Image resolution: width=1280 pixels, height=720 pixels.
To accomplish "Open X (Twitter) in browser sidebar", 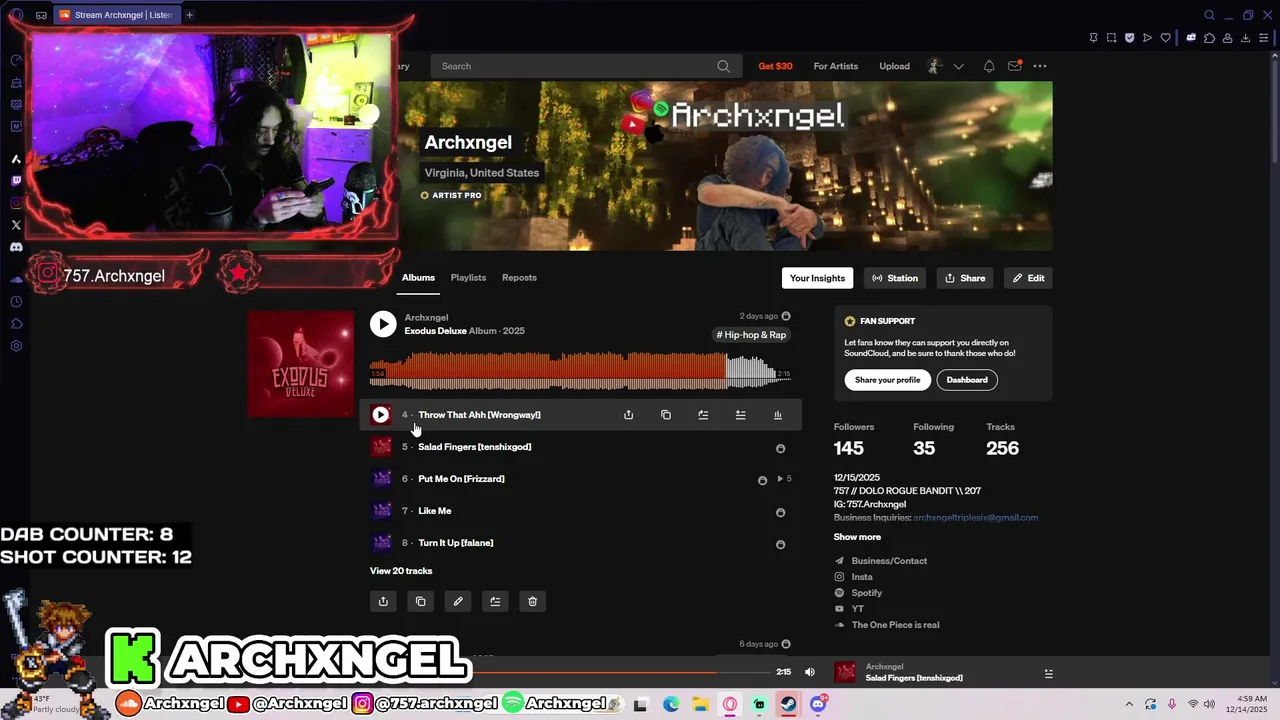I will (16, 225).
